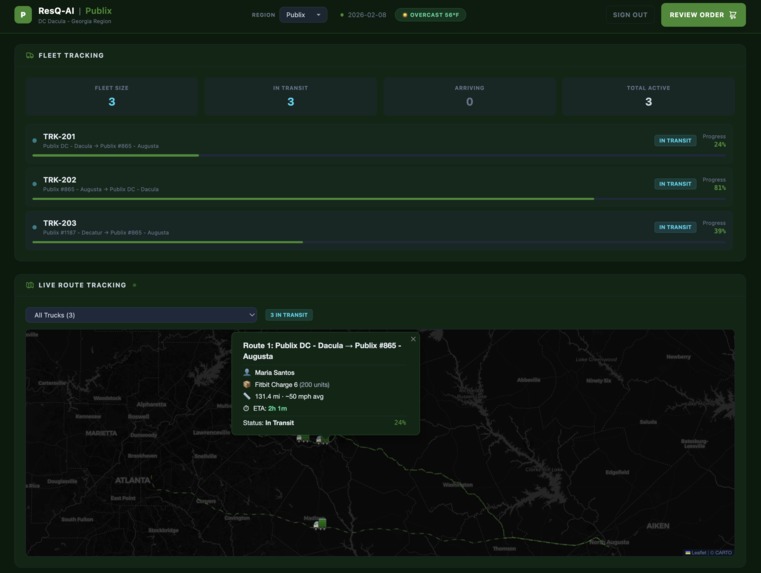Viewport: 761px width, 573px height.
Task: Click the TRK-203 route text Decatur to Augusta
Action: (x=106, y=232)
